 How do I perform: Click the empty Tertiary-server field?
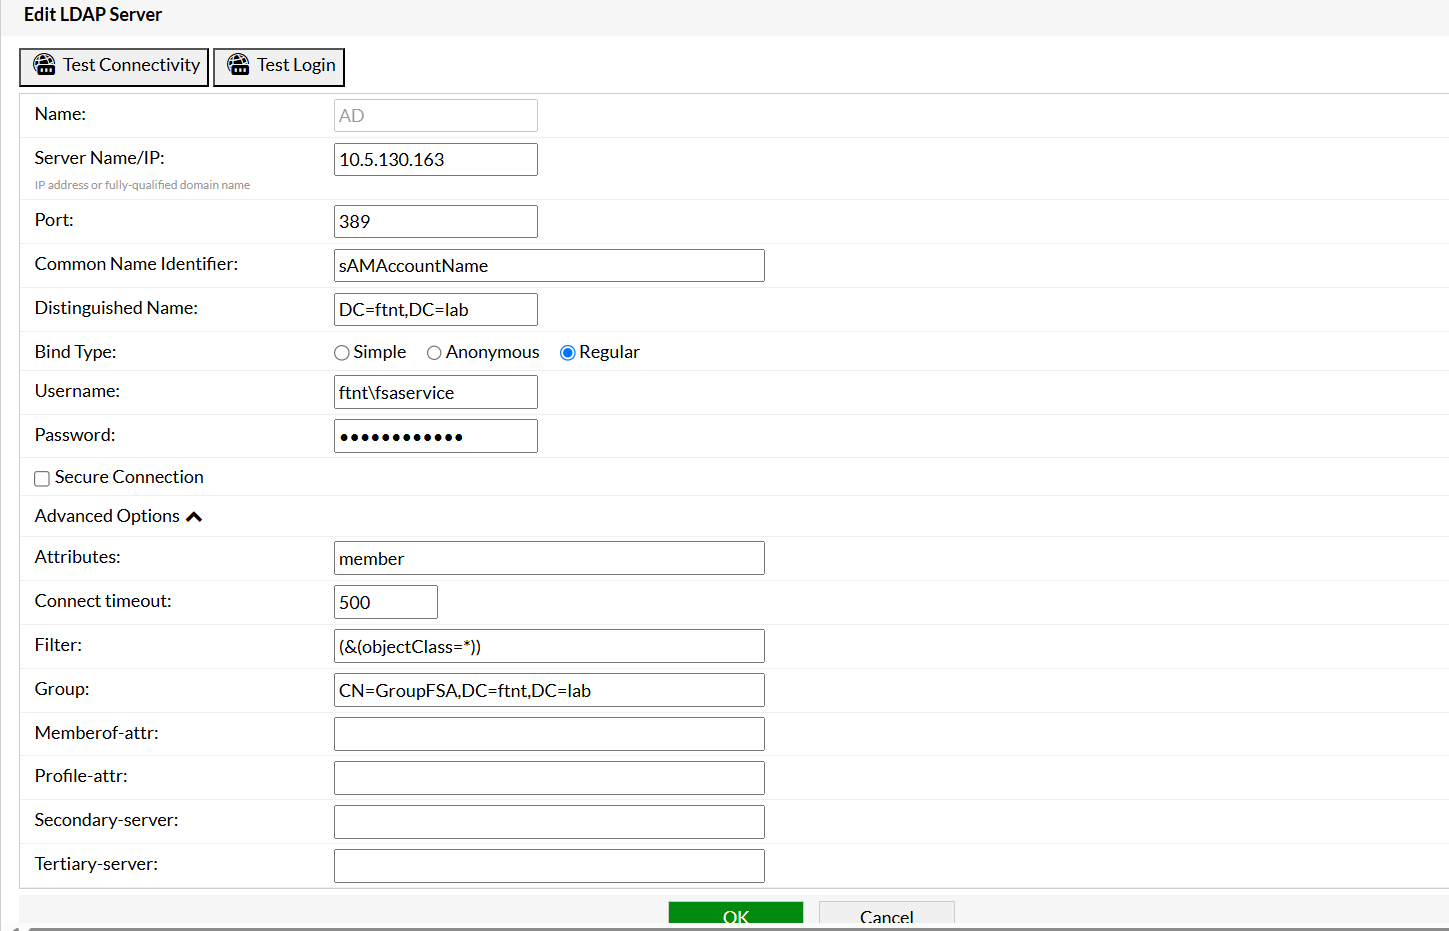coord(549,866)
